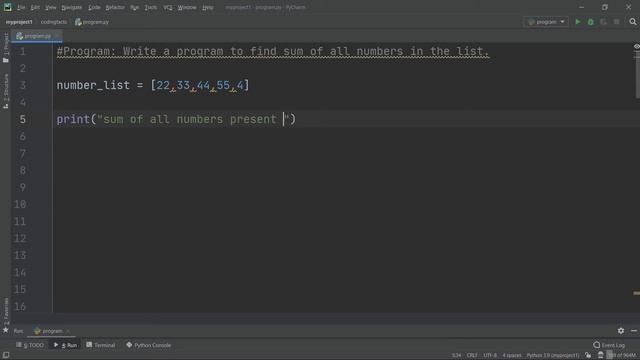Open the Edit menu

(35, 7)
